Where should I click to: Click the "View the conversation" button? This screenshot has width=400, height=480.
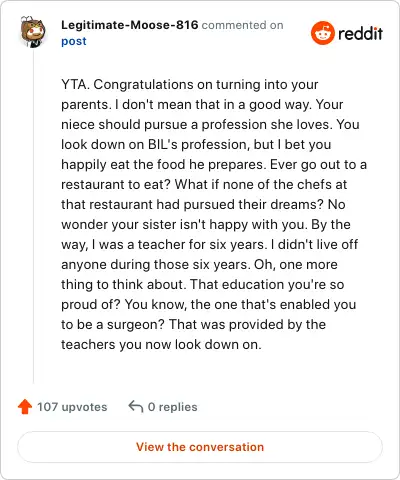(x=200, y=447)
